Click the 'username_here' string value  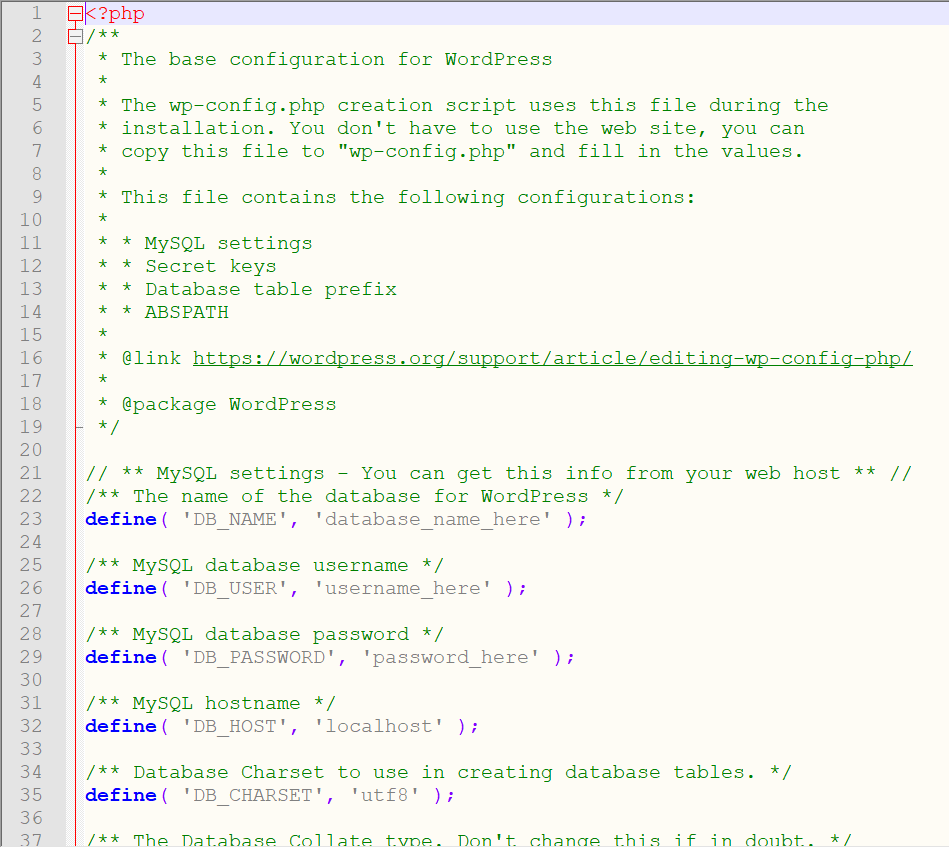coord(402,588)
